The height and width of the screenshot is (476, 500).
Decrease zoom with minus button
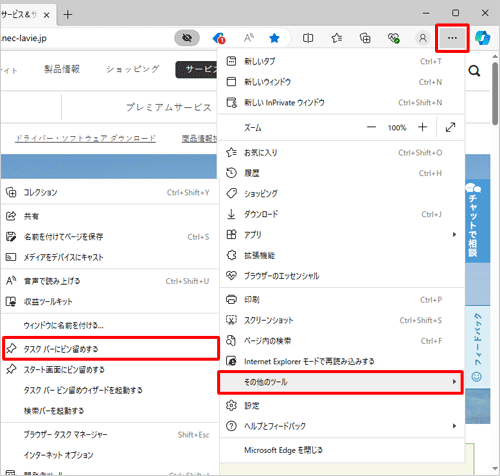[x=371, y=127]
